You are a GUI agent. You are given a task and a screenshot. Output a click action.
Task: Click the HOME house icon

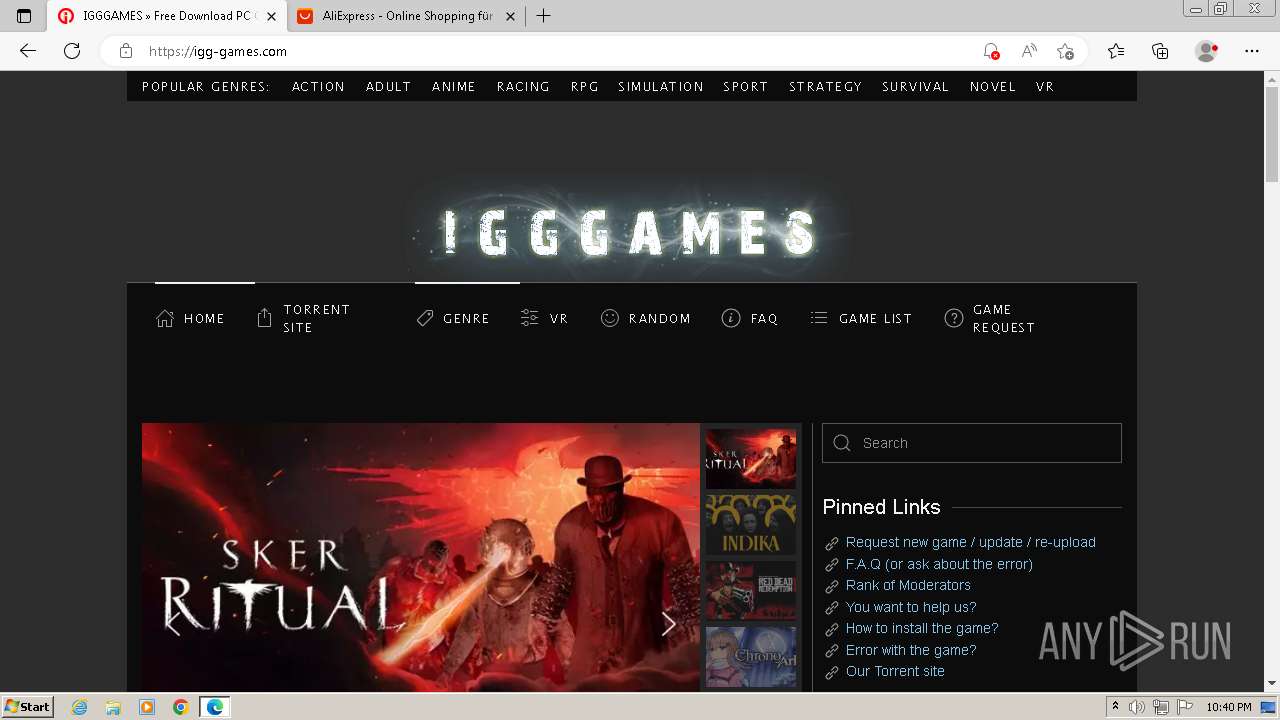(x=165, y=318)
